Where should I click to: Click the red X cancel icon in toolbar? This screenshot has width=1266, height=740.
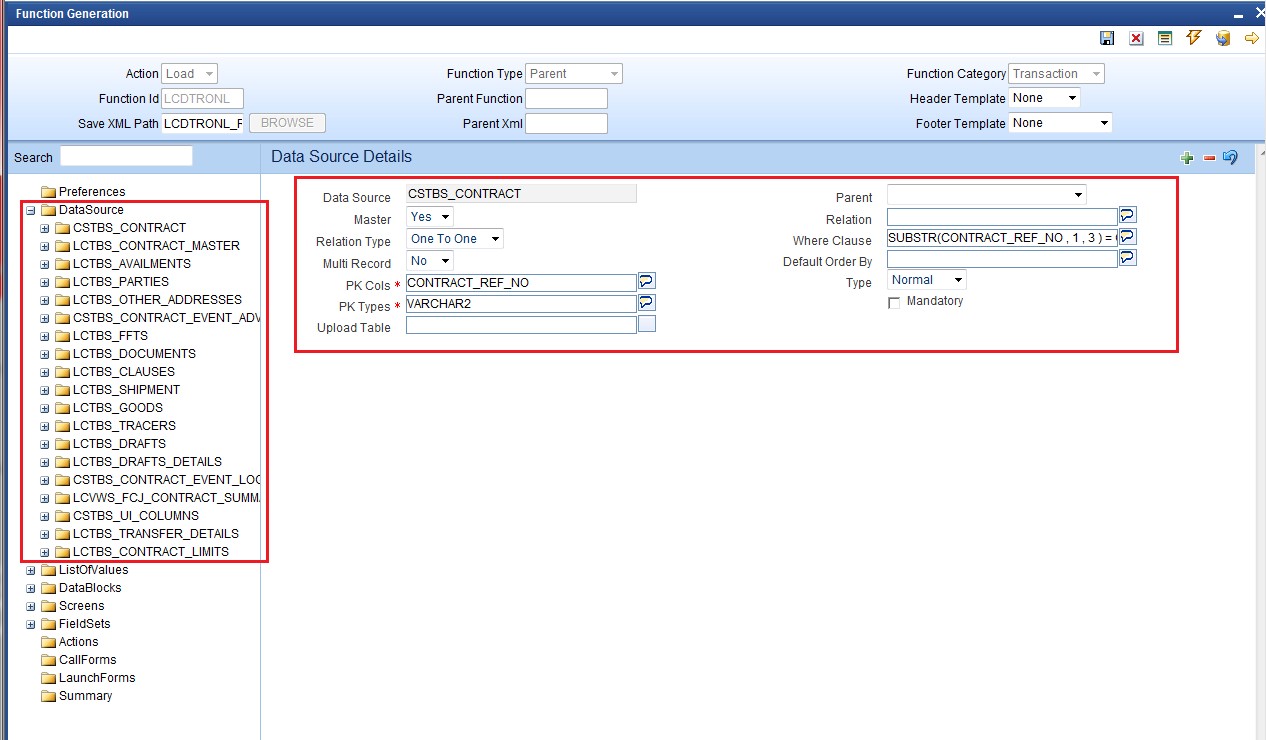point(1136,38)
